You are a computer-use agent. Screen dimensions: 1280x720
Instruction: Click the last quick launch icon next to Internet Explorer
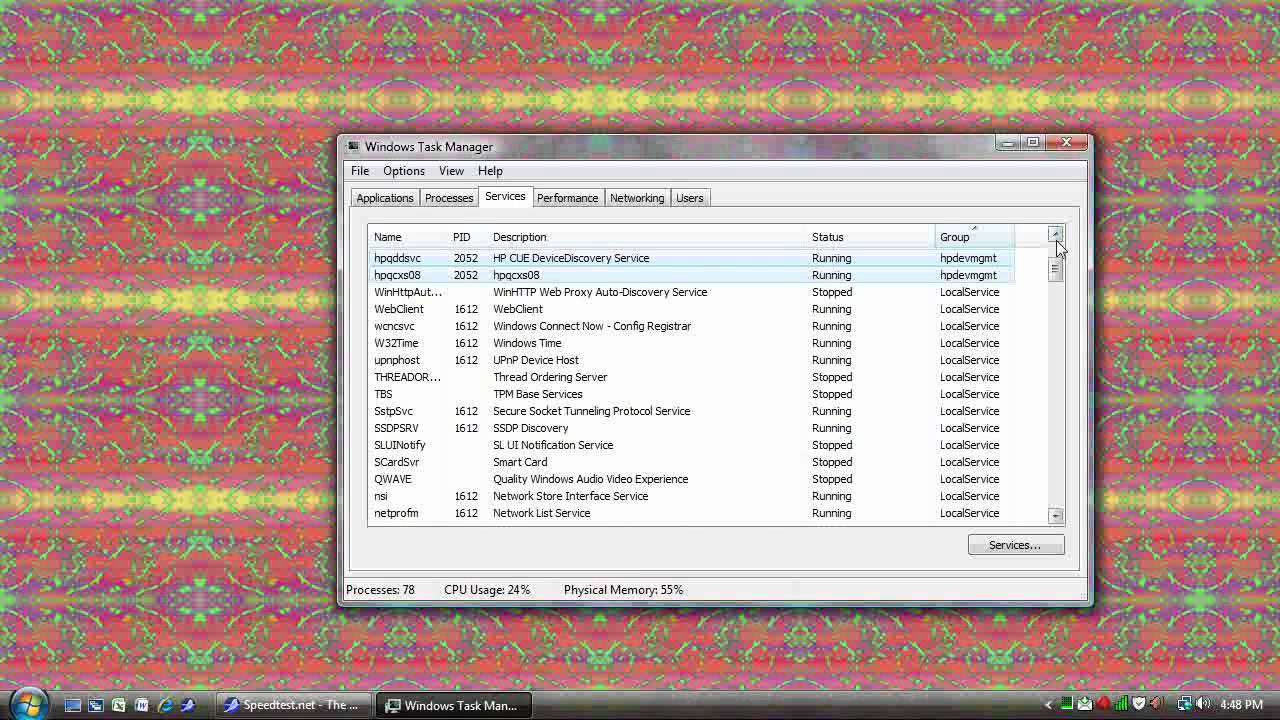pos(187,705)
